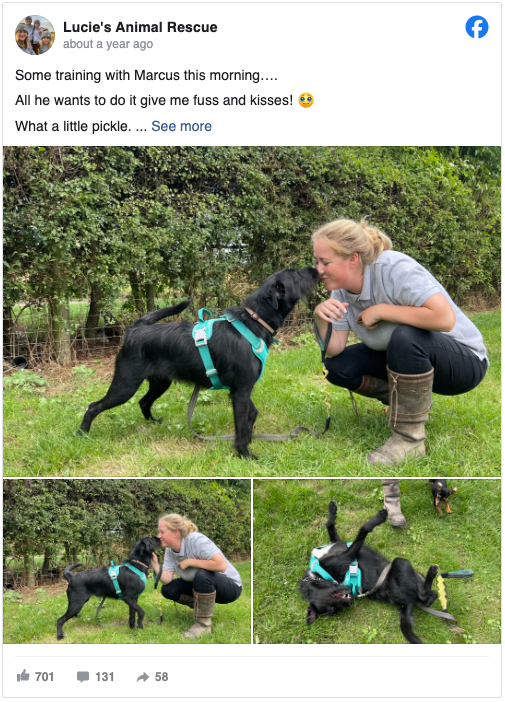Open the about a year ago timestamp
The height and width of the screenshot is (702, 505).
[x=108, y=44]
